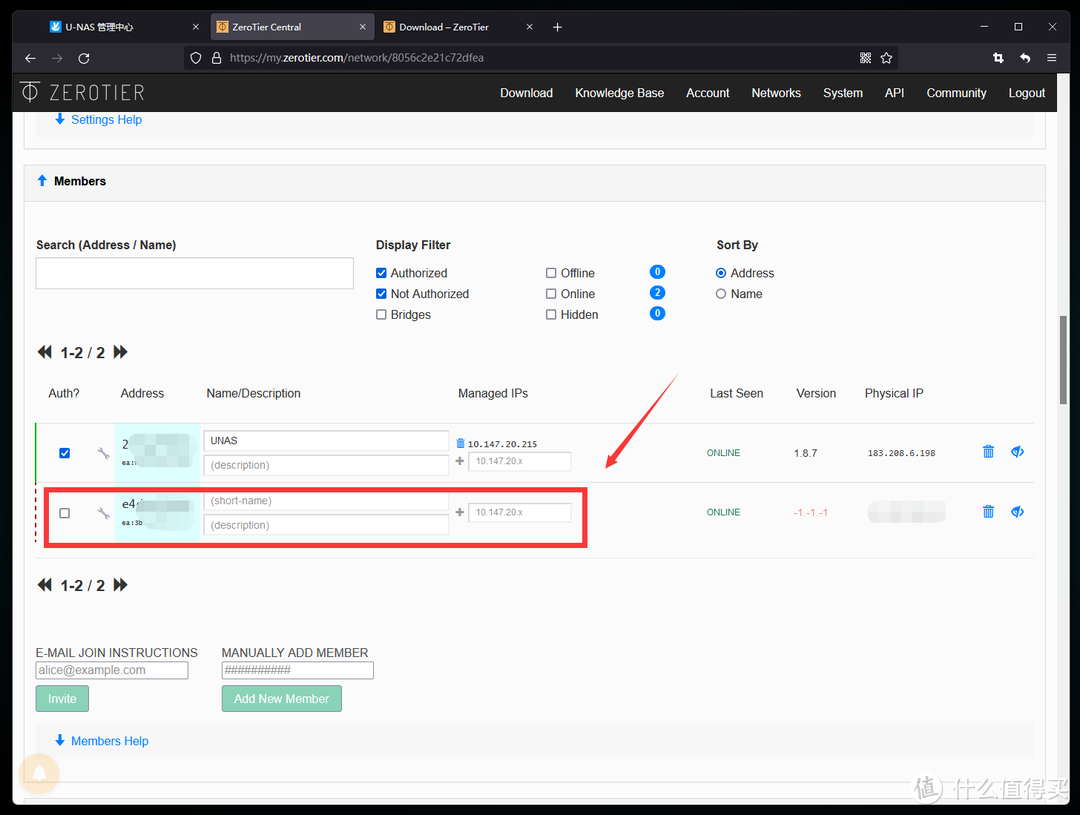Reload the page with browser refresh icon

point(84,58)
